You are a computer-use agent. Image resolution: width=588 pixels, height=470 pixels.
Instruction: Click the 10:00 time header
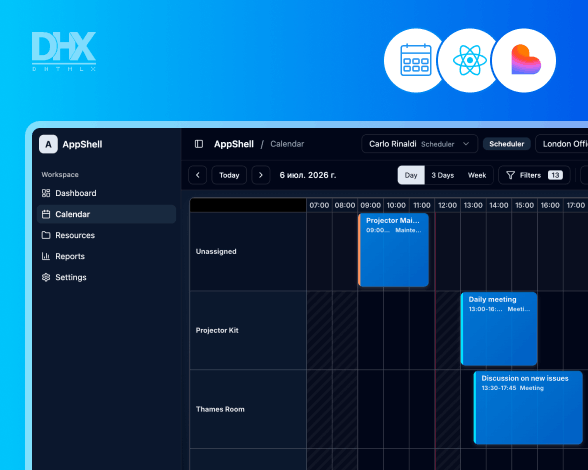pyautogui.click(x=396, y=205)
